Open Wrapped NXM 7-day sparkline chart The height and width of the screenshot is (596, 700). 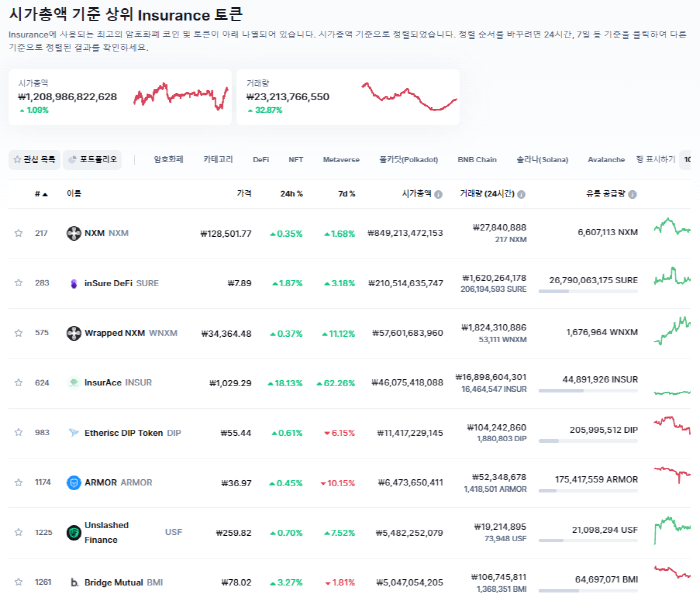[672, 331]
